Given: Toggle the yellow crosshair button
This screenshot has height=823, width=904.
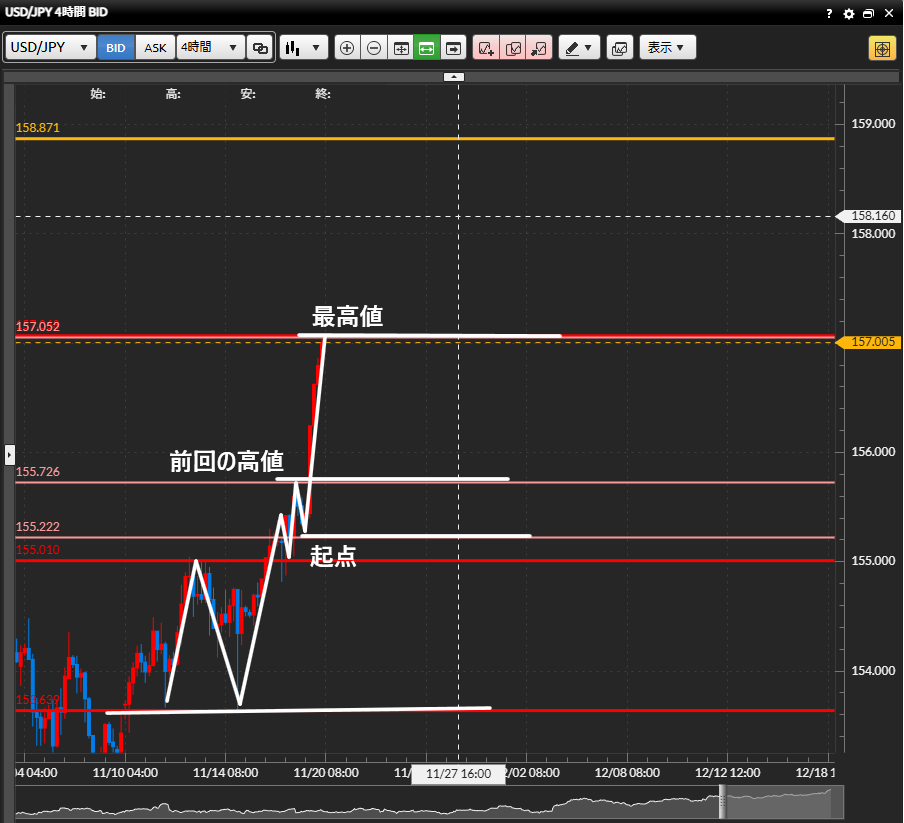Looking at the screenshot, I should pyautogui.click(x=881, y=48).
